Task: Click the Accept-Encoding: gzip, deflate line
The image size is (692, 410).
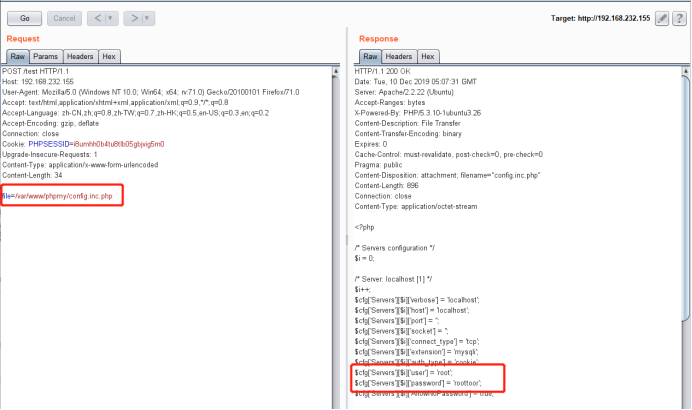Action: (50, 123)
